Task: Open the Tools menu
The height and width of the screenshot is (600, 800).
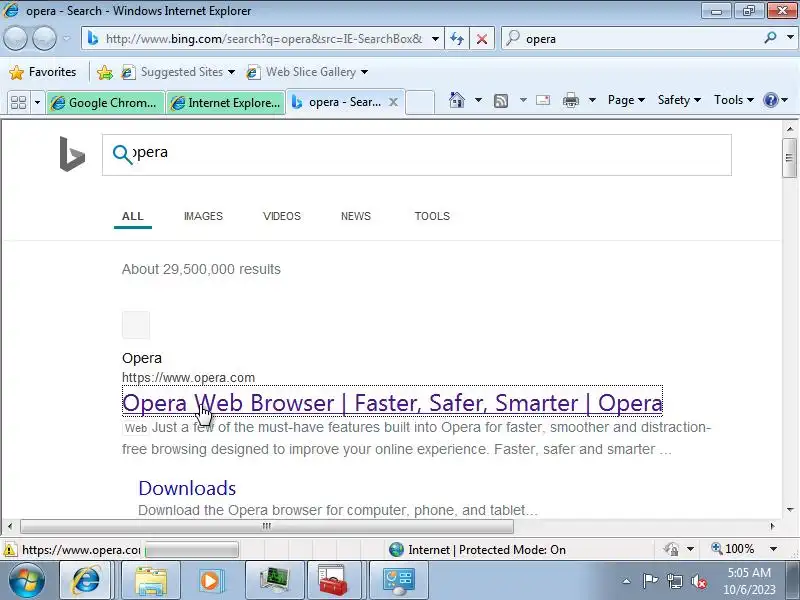Action: coord(734,100)
